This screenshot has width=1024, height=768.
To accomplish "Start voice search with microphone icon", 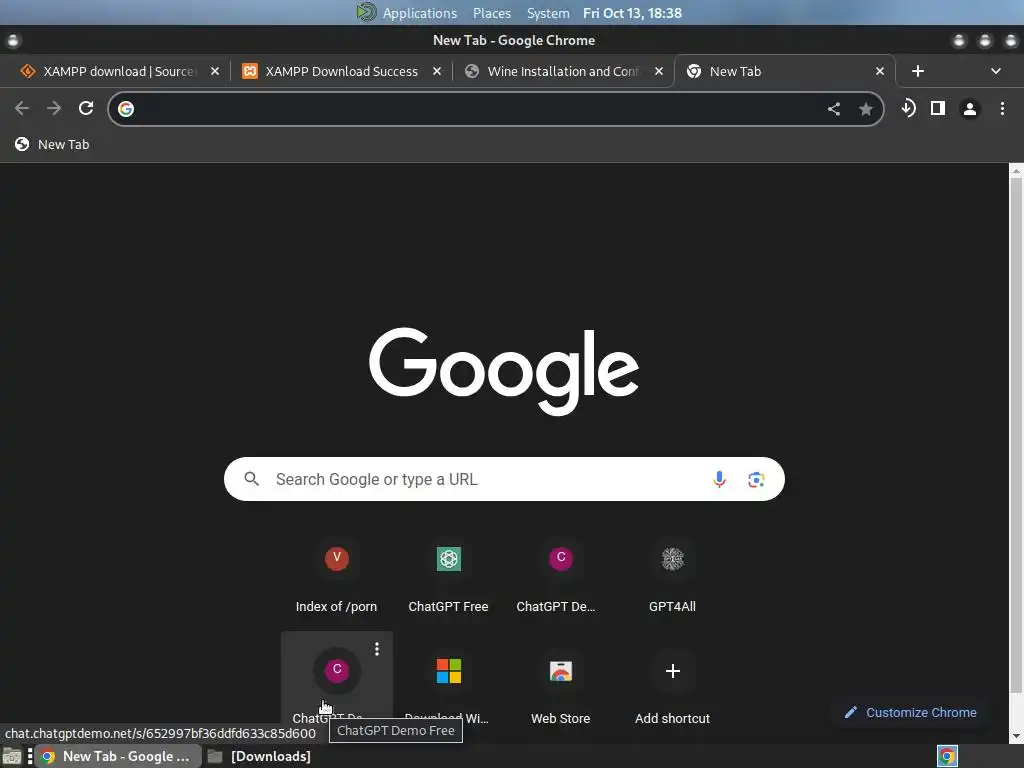I will (719, 479).
